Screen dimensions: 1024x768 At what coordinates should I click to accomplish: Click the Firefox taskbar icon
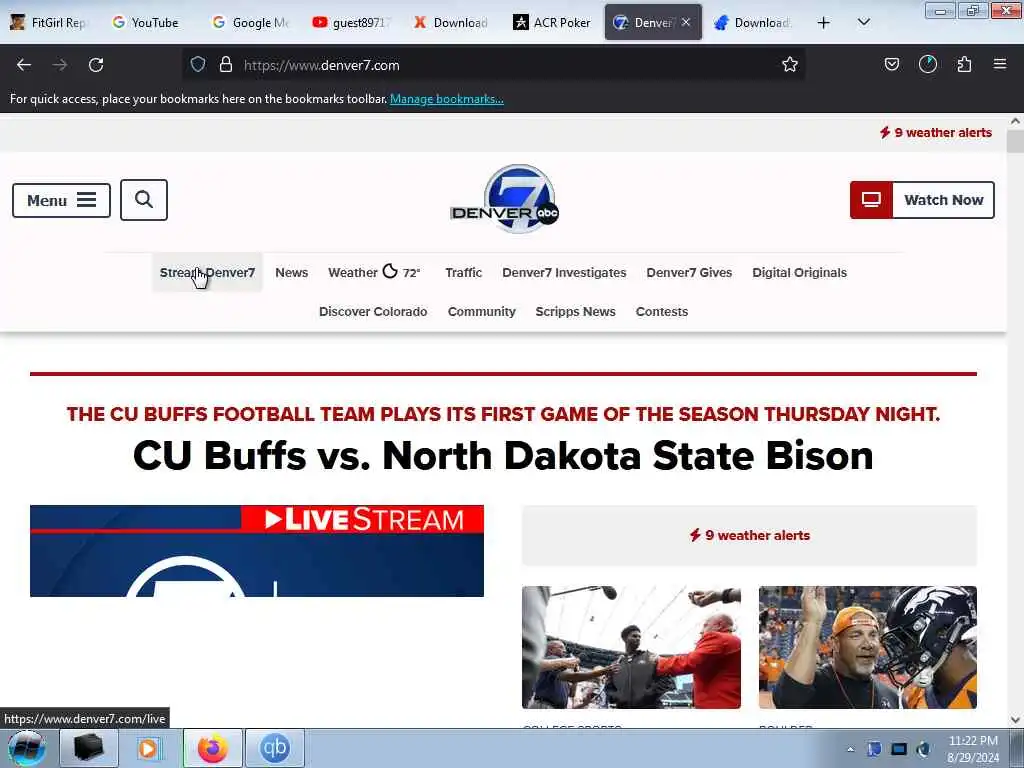tap(212, 748)
